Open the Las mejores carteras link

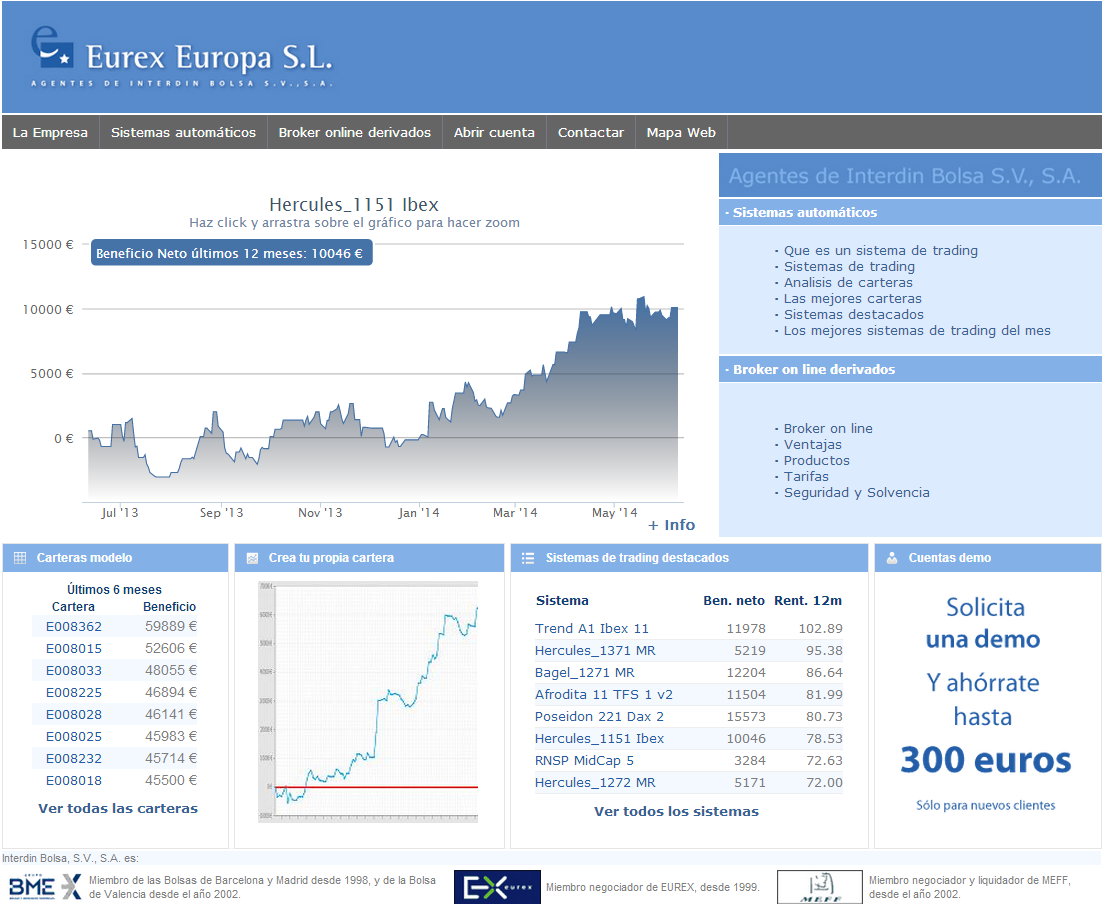[x=853, y=298]
